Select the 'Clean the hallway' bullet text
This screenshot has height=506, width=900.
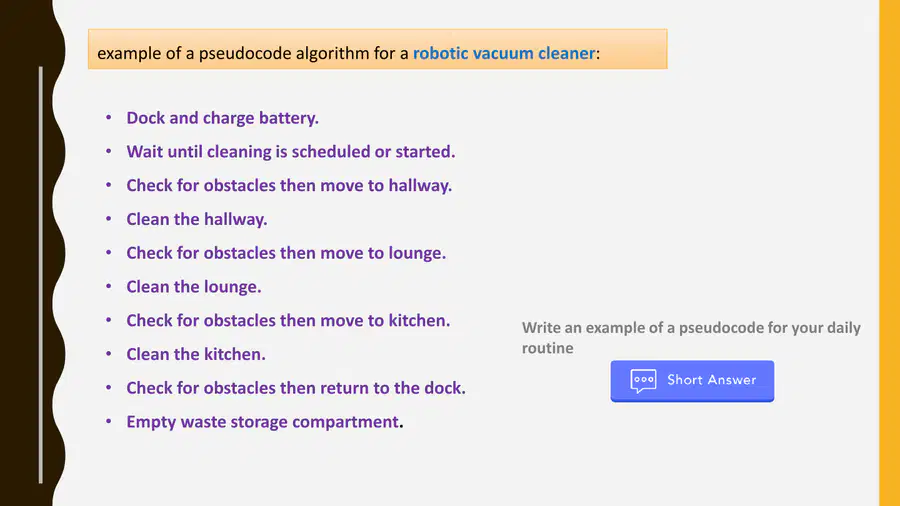point(197,219)
